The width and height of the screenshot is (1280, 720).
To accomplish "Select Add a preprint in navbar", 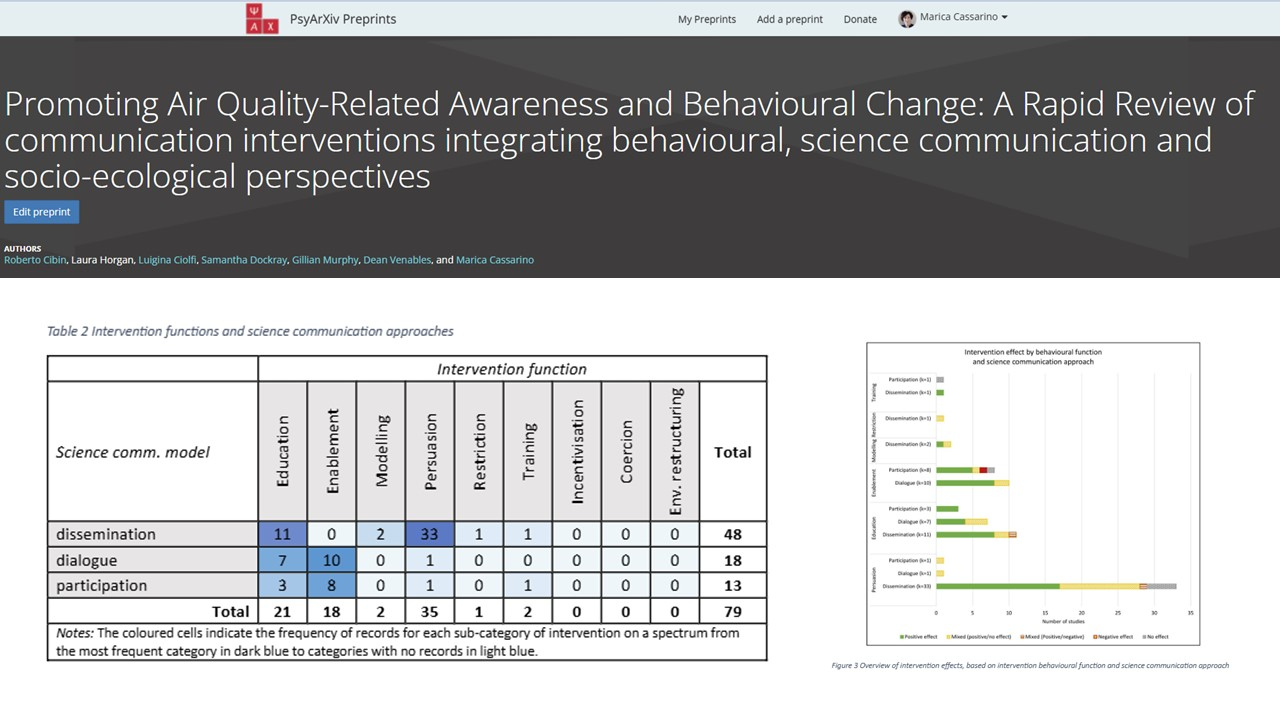I will click(789, 19).
